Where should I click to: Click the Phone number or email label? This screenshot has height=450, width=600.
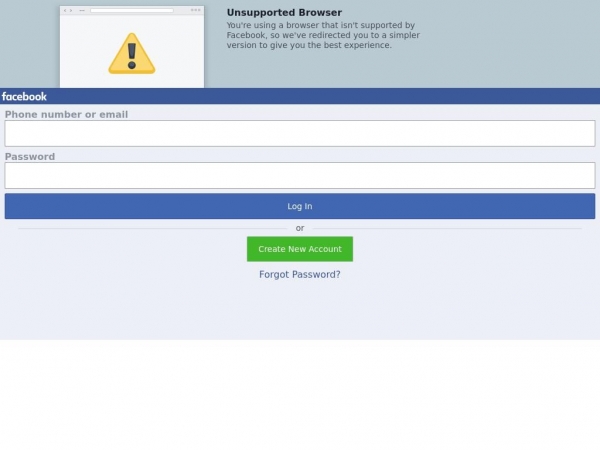point(66,114)
